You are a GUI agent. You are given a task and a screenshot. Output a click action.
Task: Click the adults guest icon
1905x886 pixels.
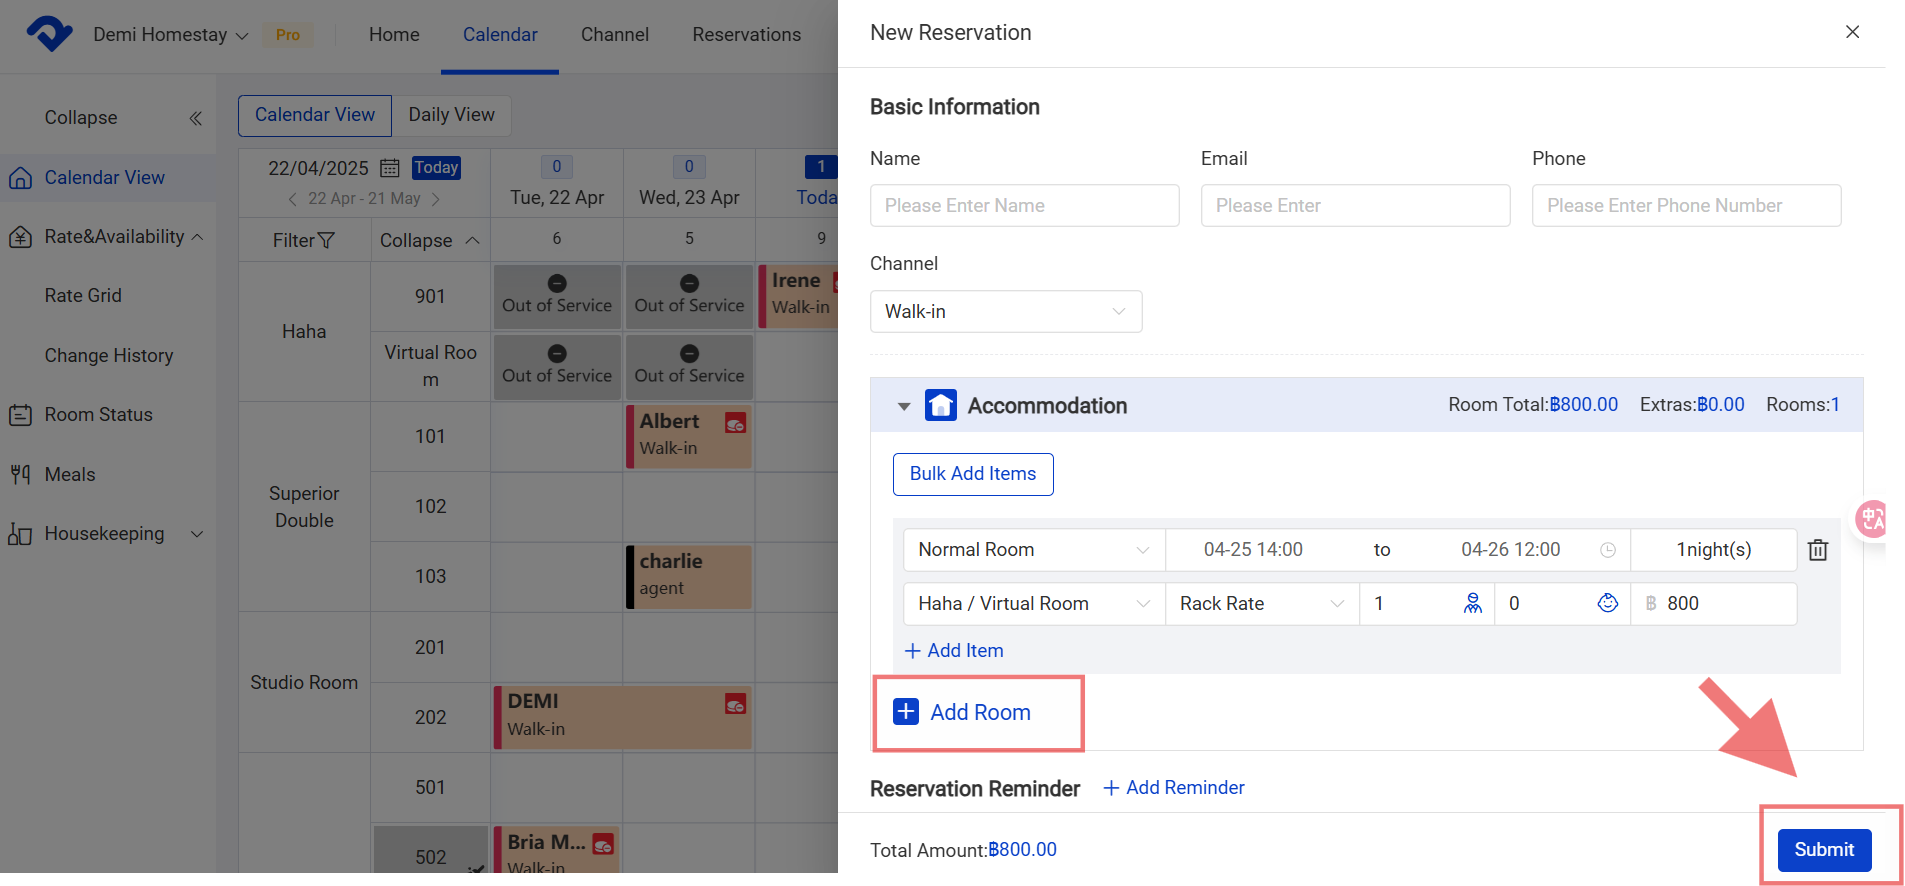(x=1472, y=603)
